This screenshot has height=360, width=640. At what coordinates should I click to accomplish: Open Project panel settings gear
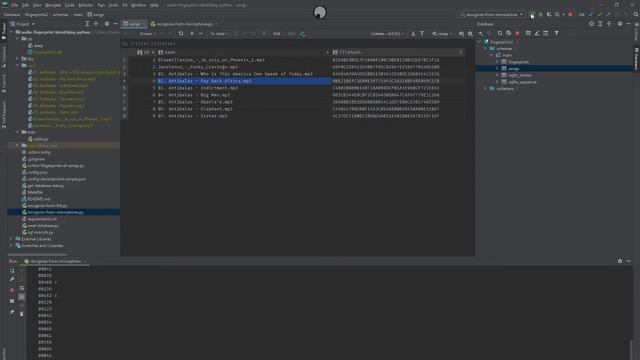[107, 24]
